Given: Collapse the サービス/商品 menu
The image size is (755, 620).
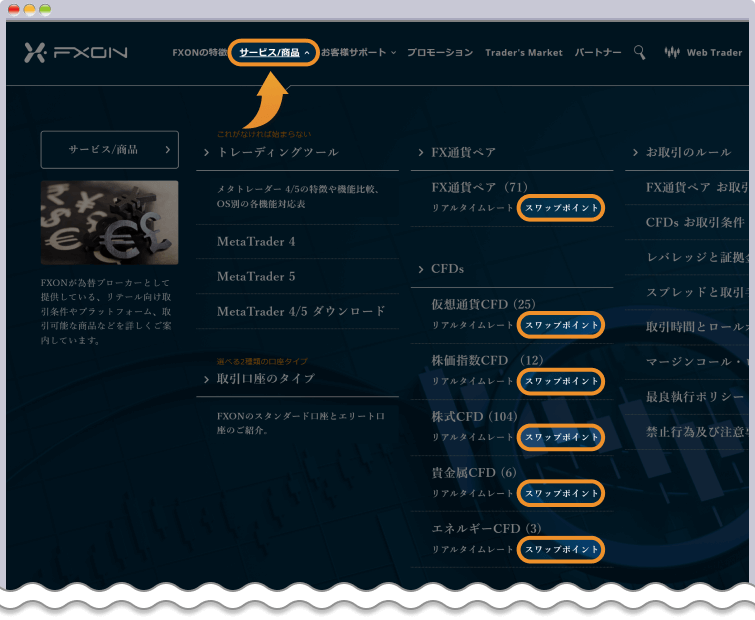Looking at the screenshot, I should coord(273,52).
